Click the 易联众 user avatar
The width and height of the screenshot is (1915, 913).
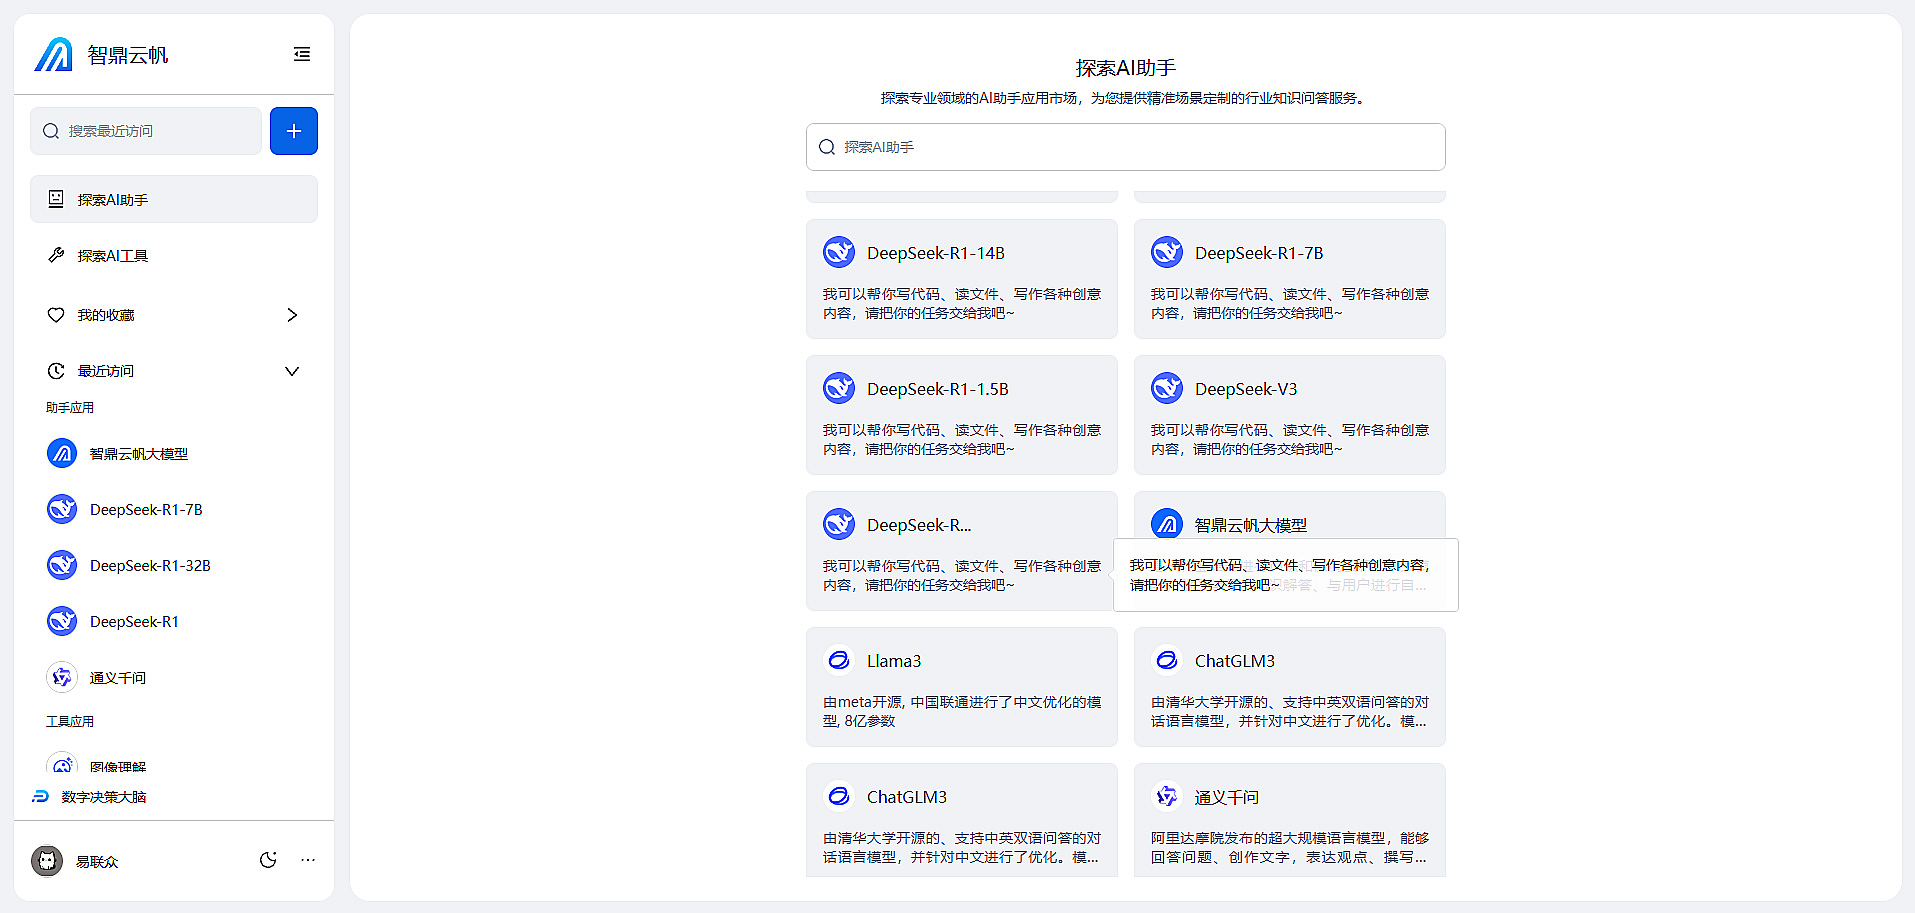pos(47,861)
